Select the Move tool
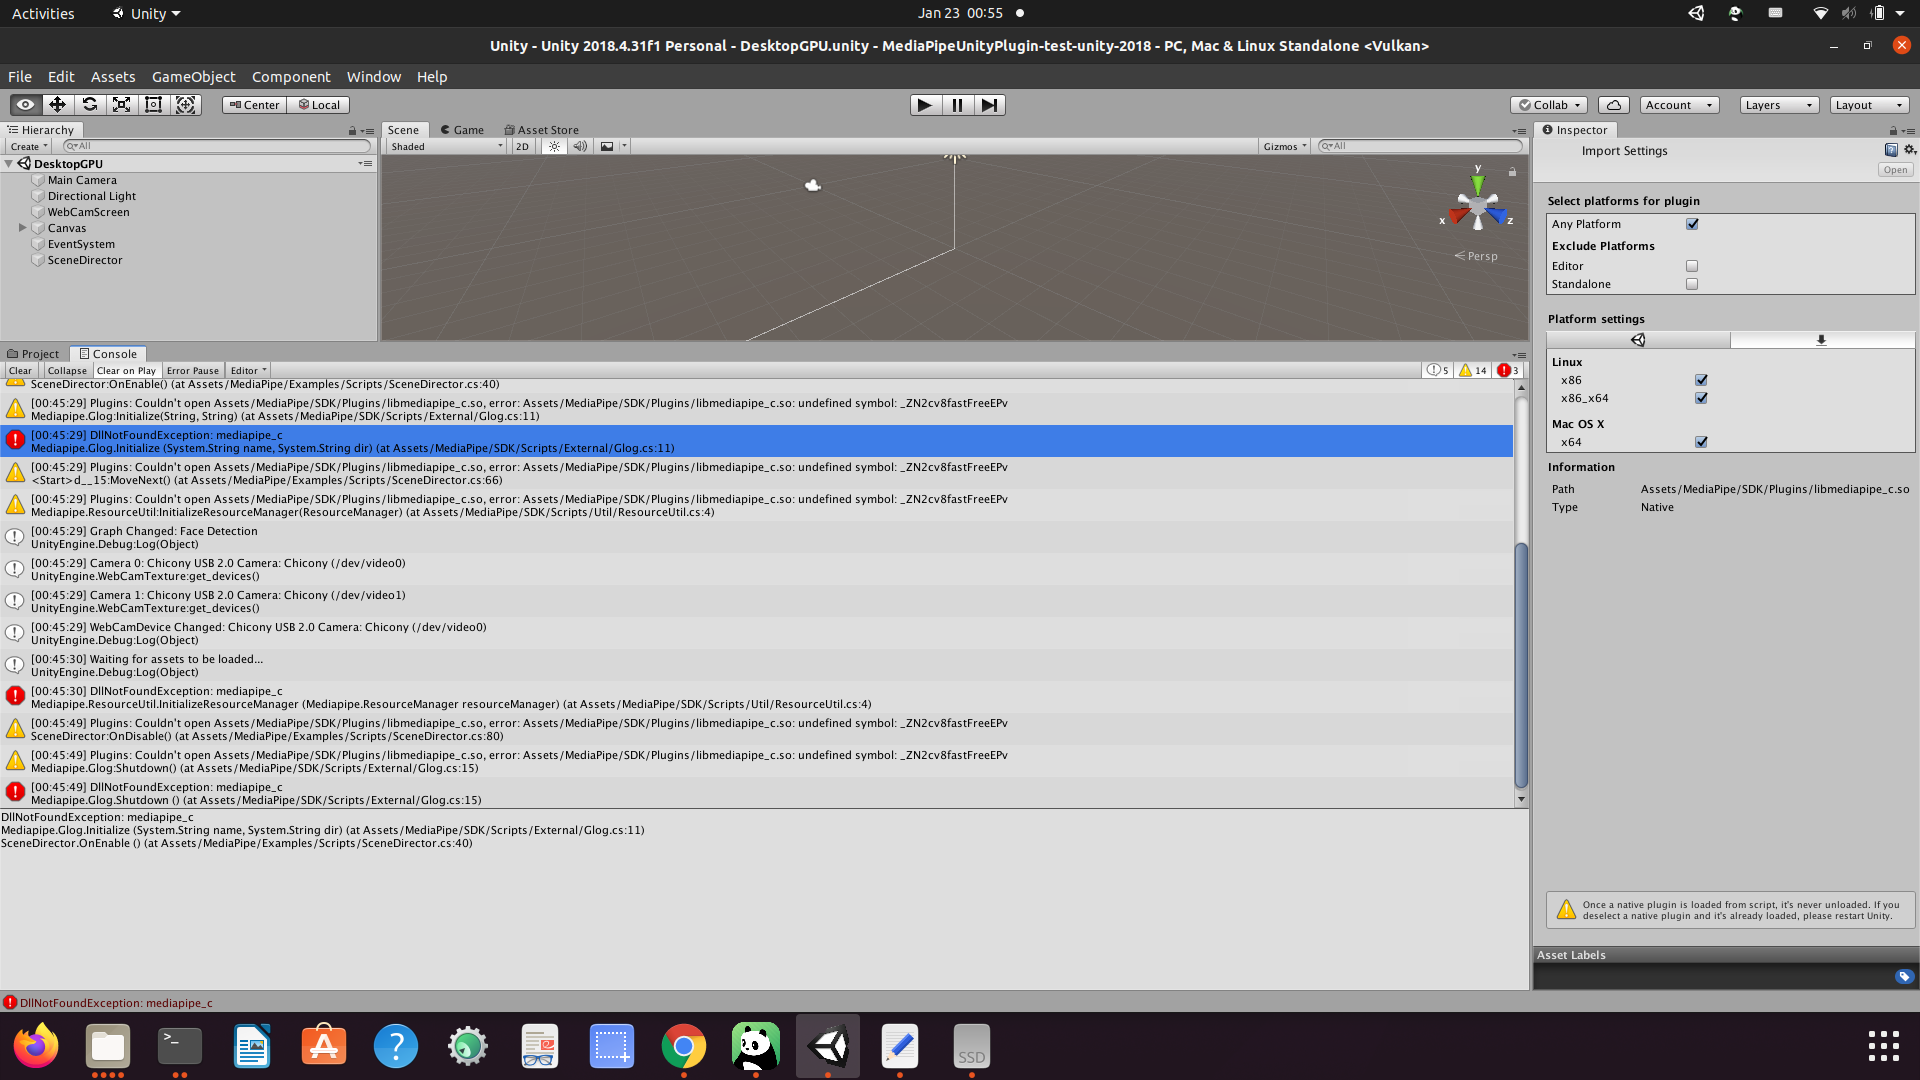 tap(57, 104)
